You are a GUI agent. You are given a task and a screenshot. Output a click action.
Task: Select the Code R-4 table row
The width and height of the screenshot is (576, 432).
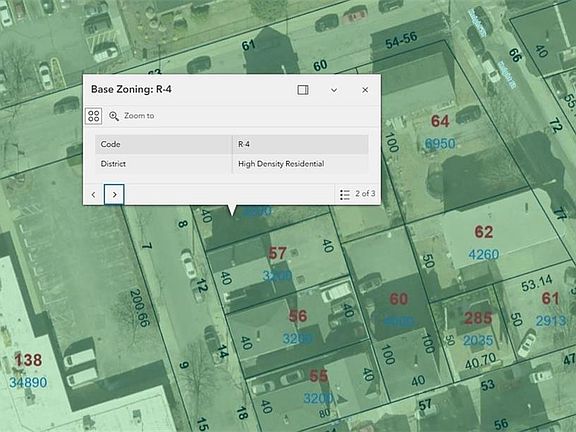[231, 144]
